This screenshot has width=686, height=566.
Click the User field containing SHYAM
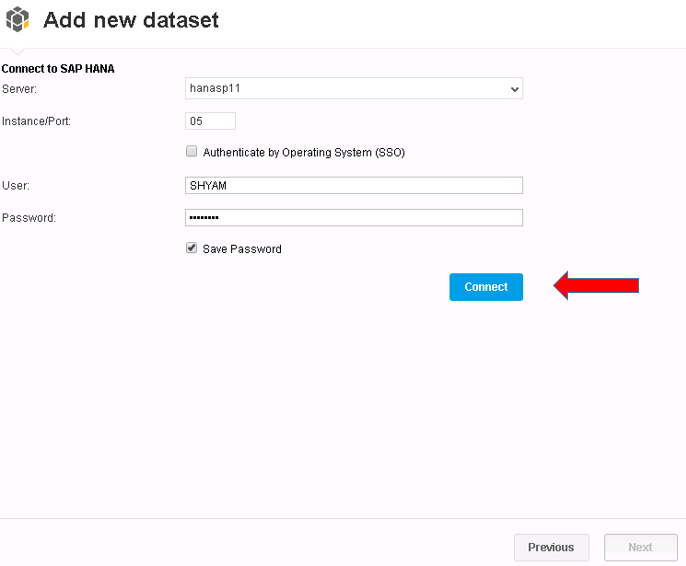click(x=354, y=185)
